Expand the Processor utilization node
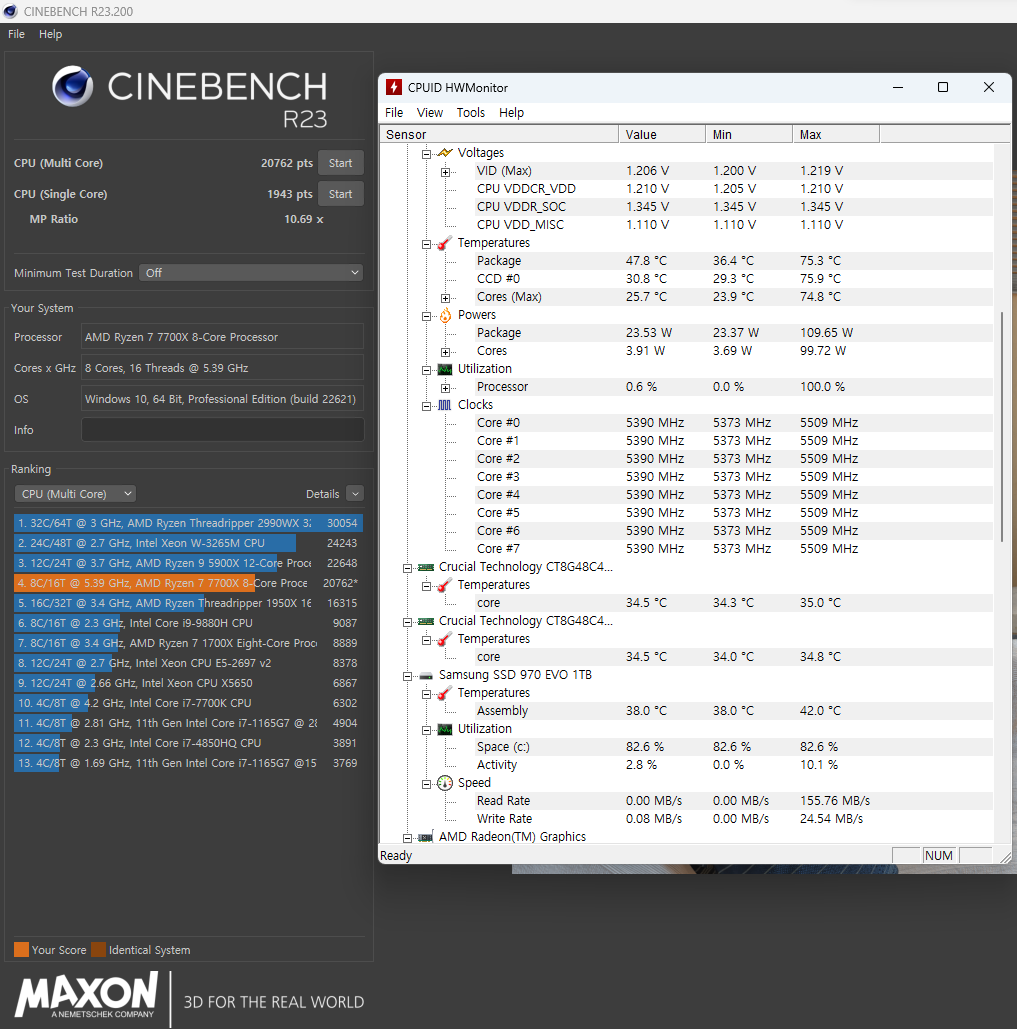 pos(446,388)
